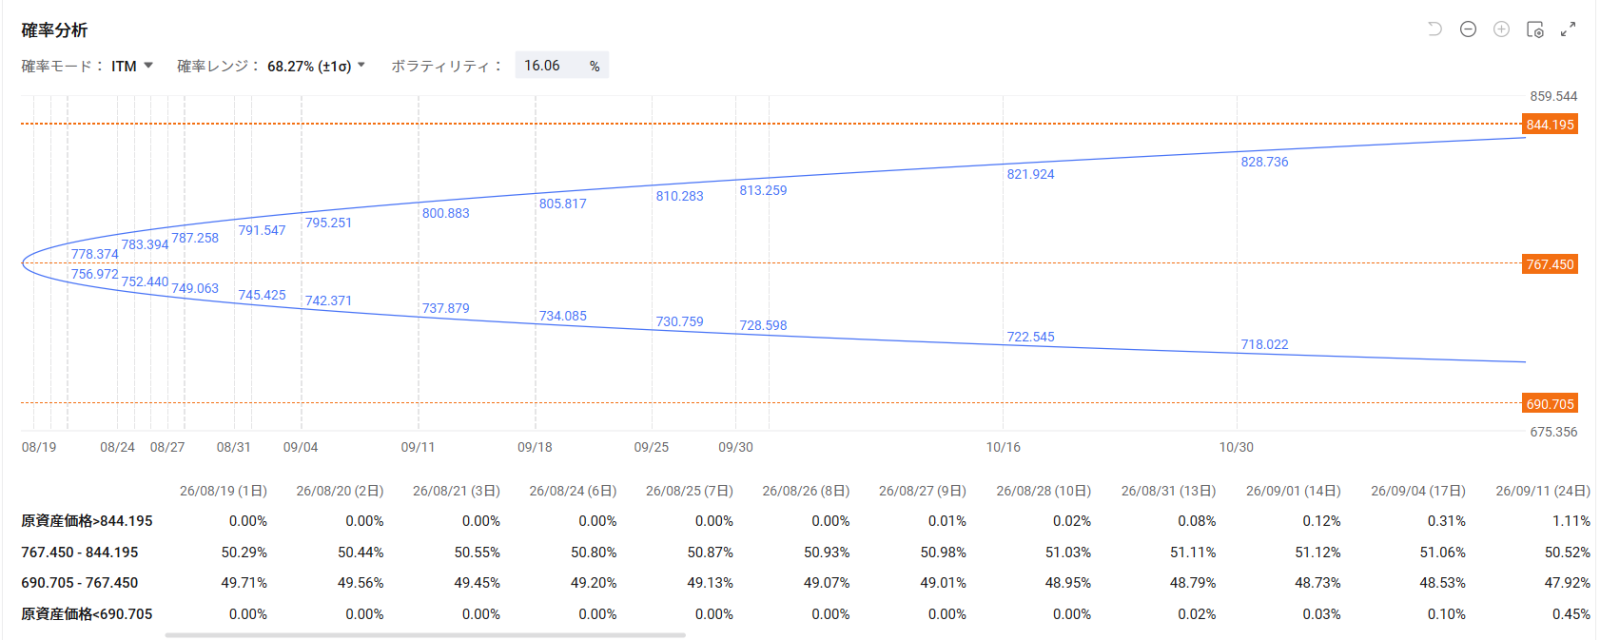Click x-axis date label 10/16
Image resolution: width=1600 pixels, height=640 pixels.
(x=1003, y=447)
